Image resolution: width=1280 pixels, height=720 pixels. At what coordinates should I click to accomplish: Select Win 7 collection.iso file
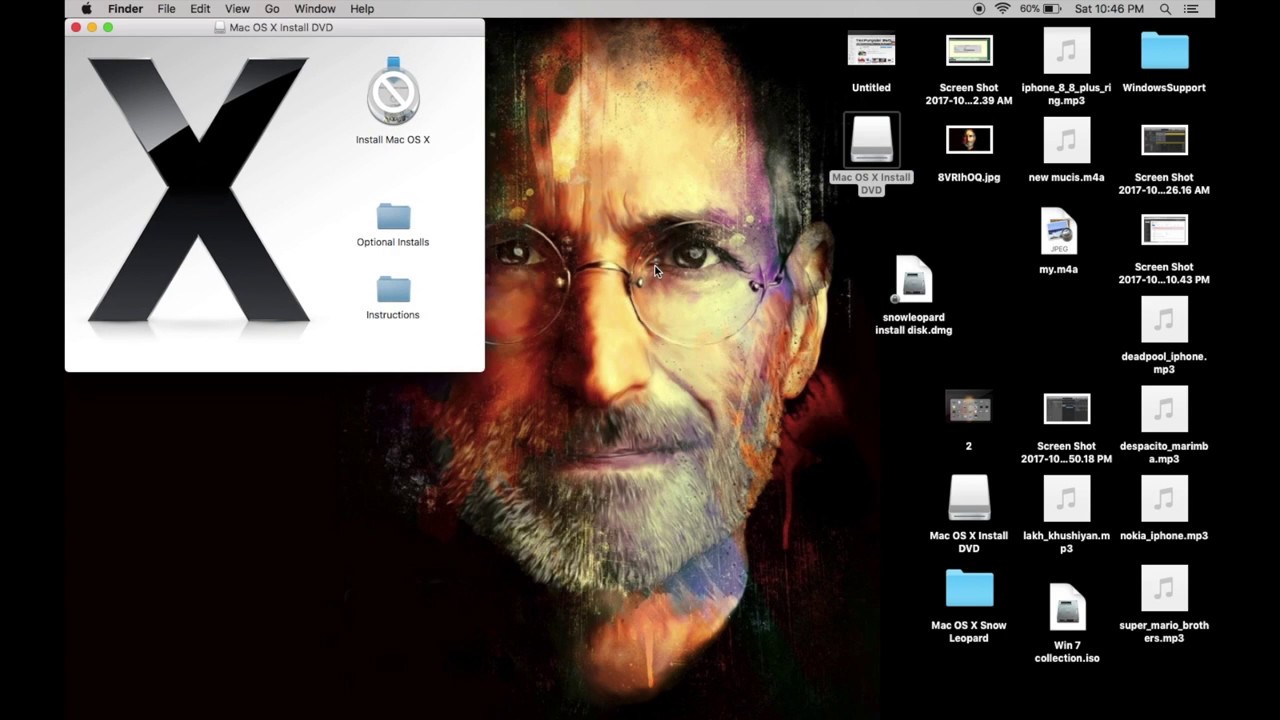pyautogui.click(x=1067, y=608)
